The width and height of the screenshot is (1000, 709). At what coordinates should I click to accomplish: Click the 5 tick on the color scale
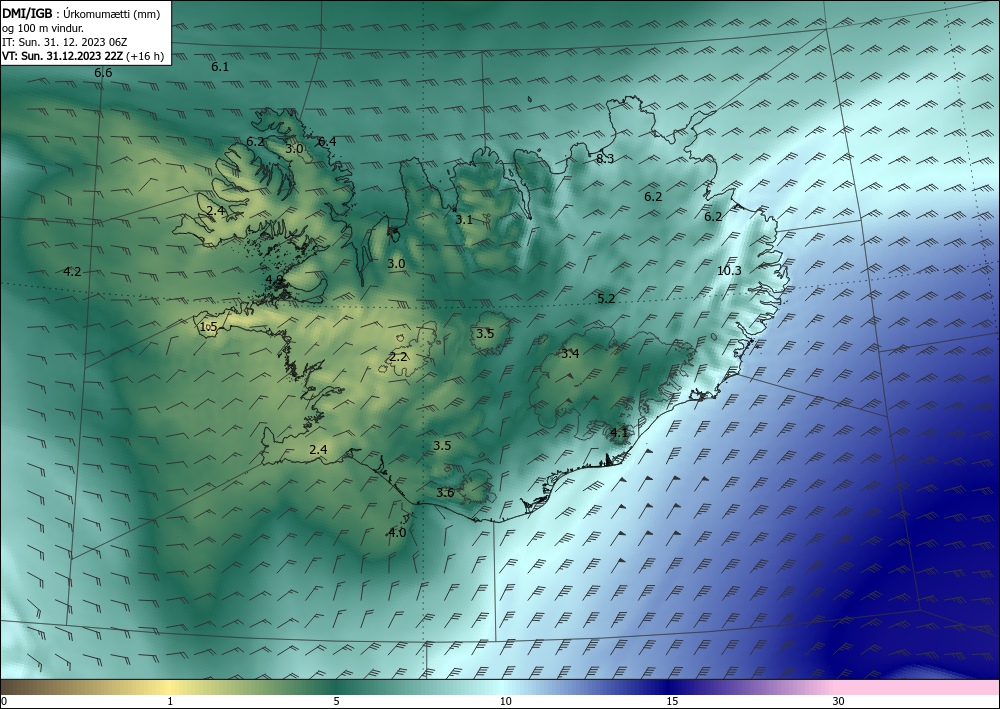336,701
